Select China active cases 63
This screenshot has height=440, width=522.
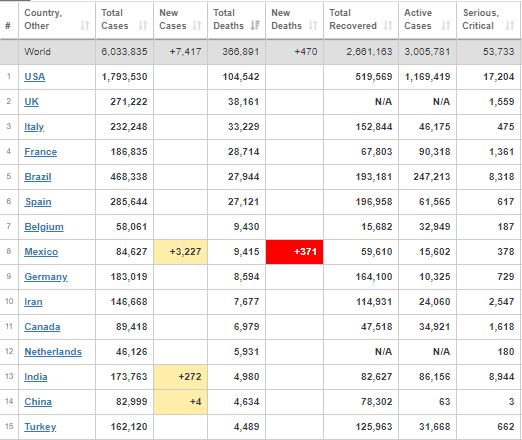tap(444, 402)
